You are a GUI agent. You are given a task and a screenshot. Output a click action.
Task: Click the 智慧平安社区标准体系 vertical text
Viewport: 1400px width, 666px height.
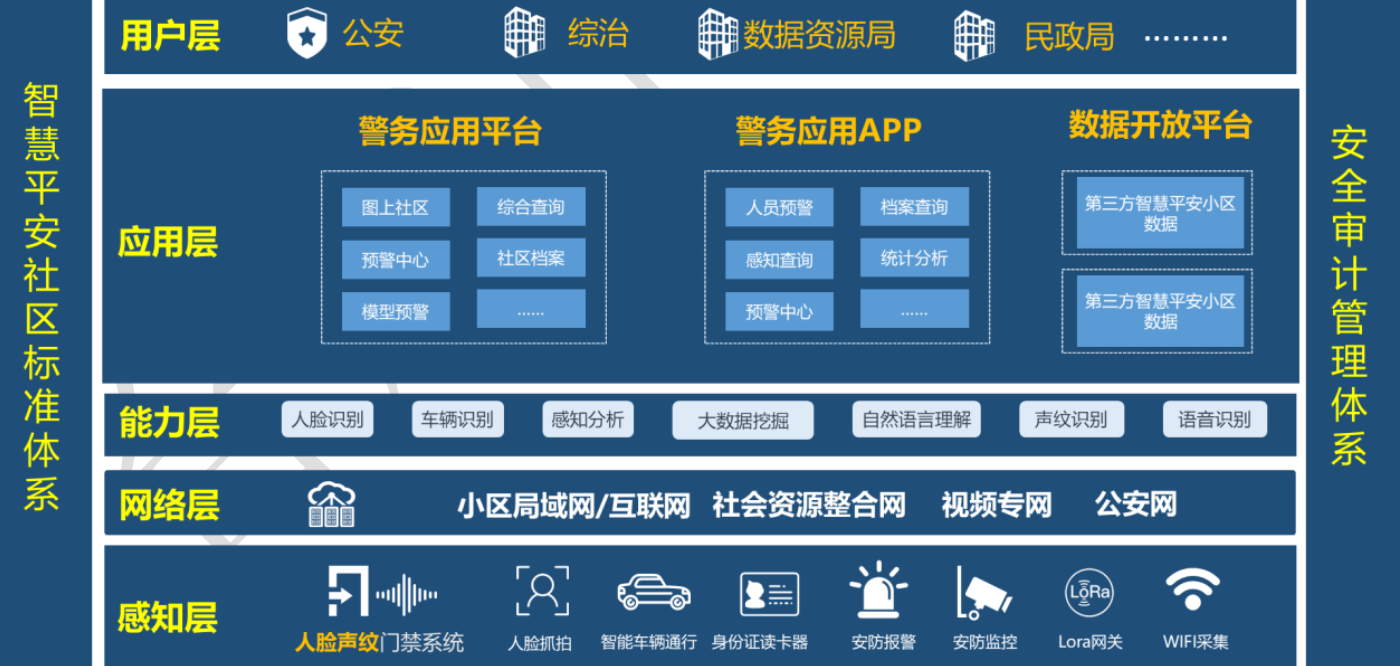coord(41,297)
